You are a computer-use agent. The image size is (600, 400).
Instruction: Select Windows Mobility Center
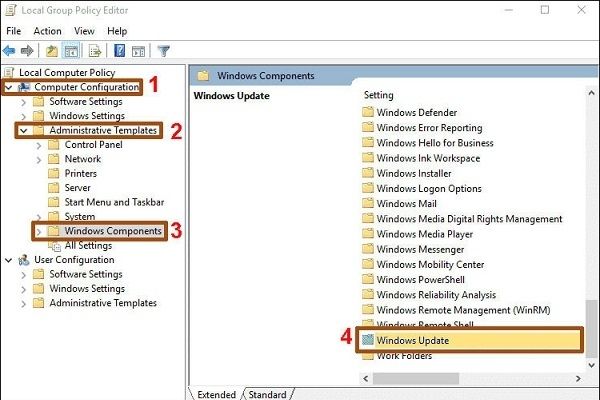430,264
